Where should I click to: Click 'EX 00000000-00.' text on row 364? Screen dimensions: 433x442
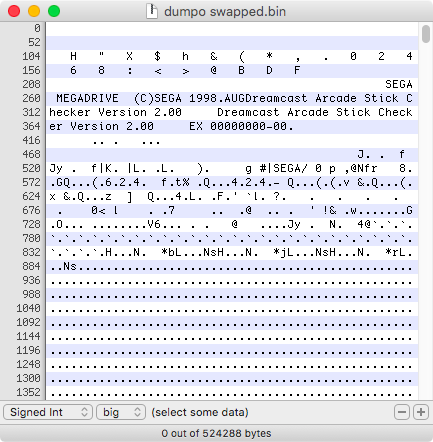241,126
